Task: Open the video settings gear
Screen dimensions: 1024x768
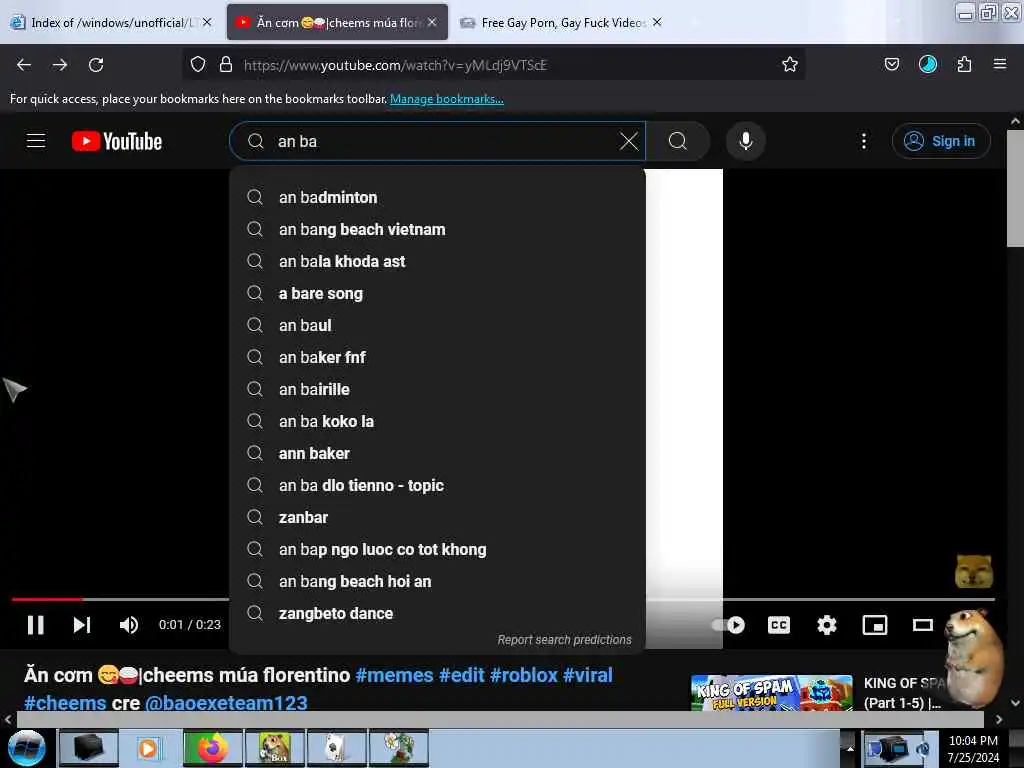Action: [x=827, y=625]
